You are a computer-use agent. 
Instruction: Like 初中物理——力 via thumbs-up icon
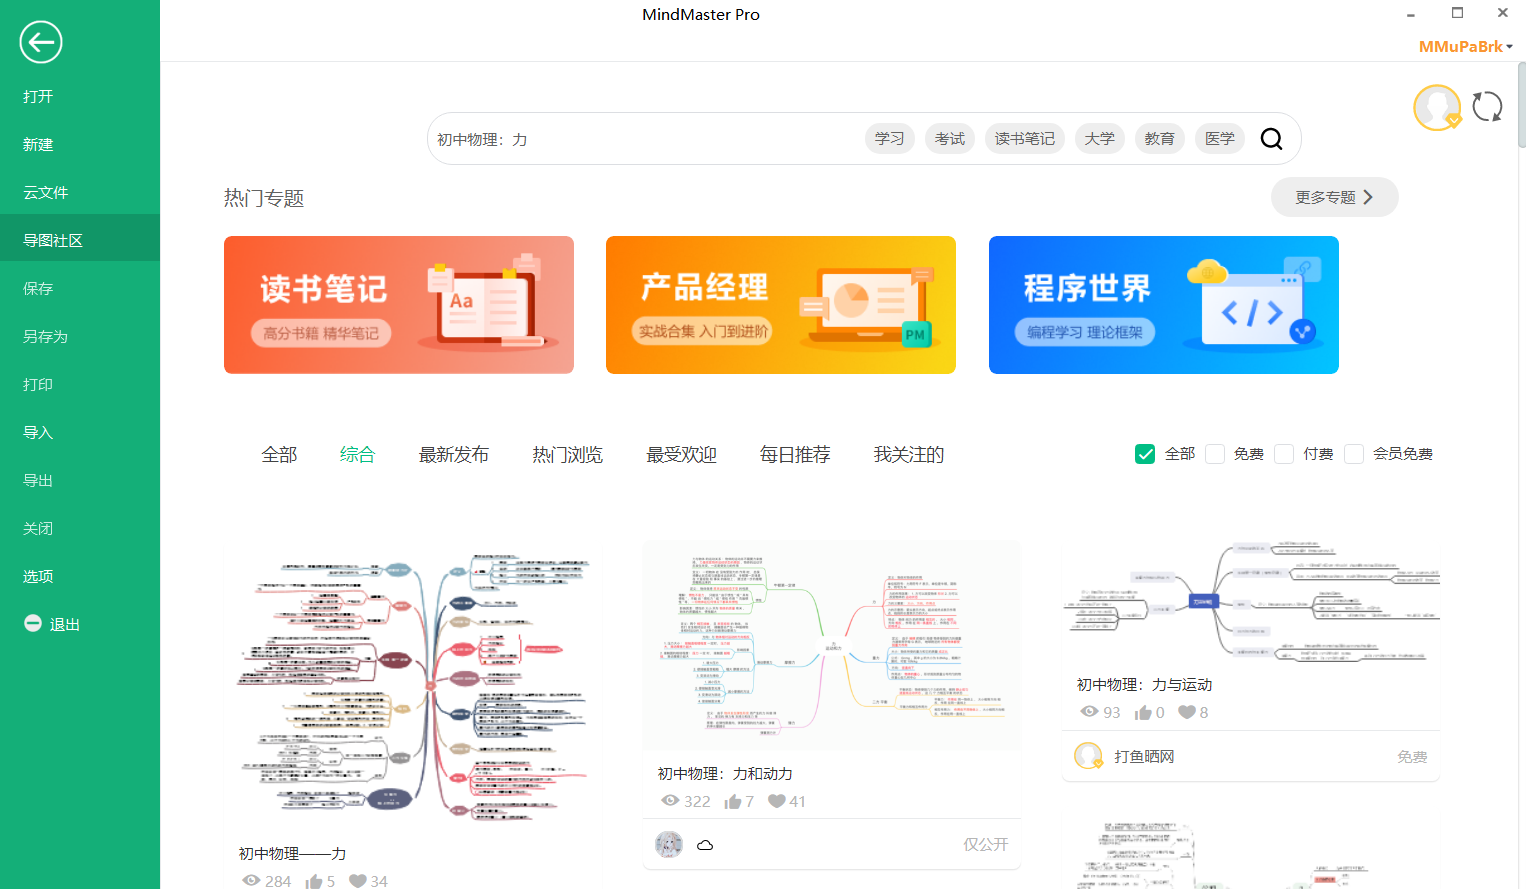(314, 881)
